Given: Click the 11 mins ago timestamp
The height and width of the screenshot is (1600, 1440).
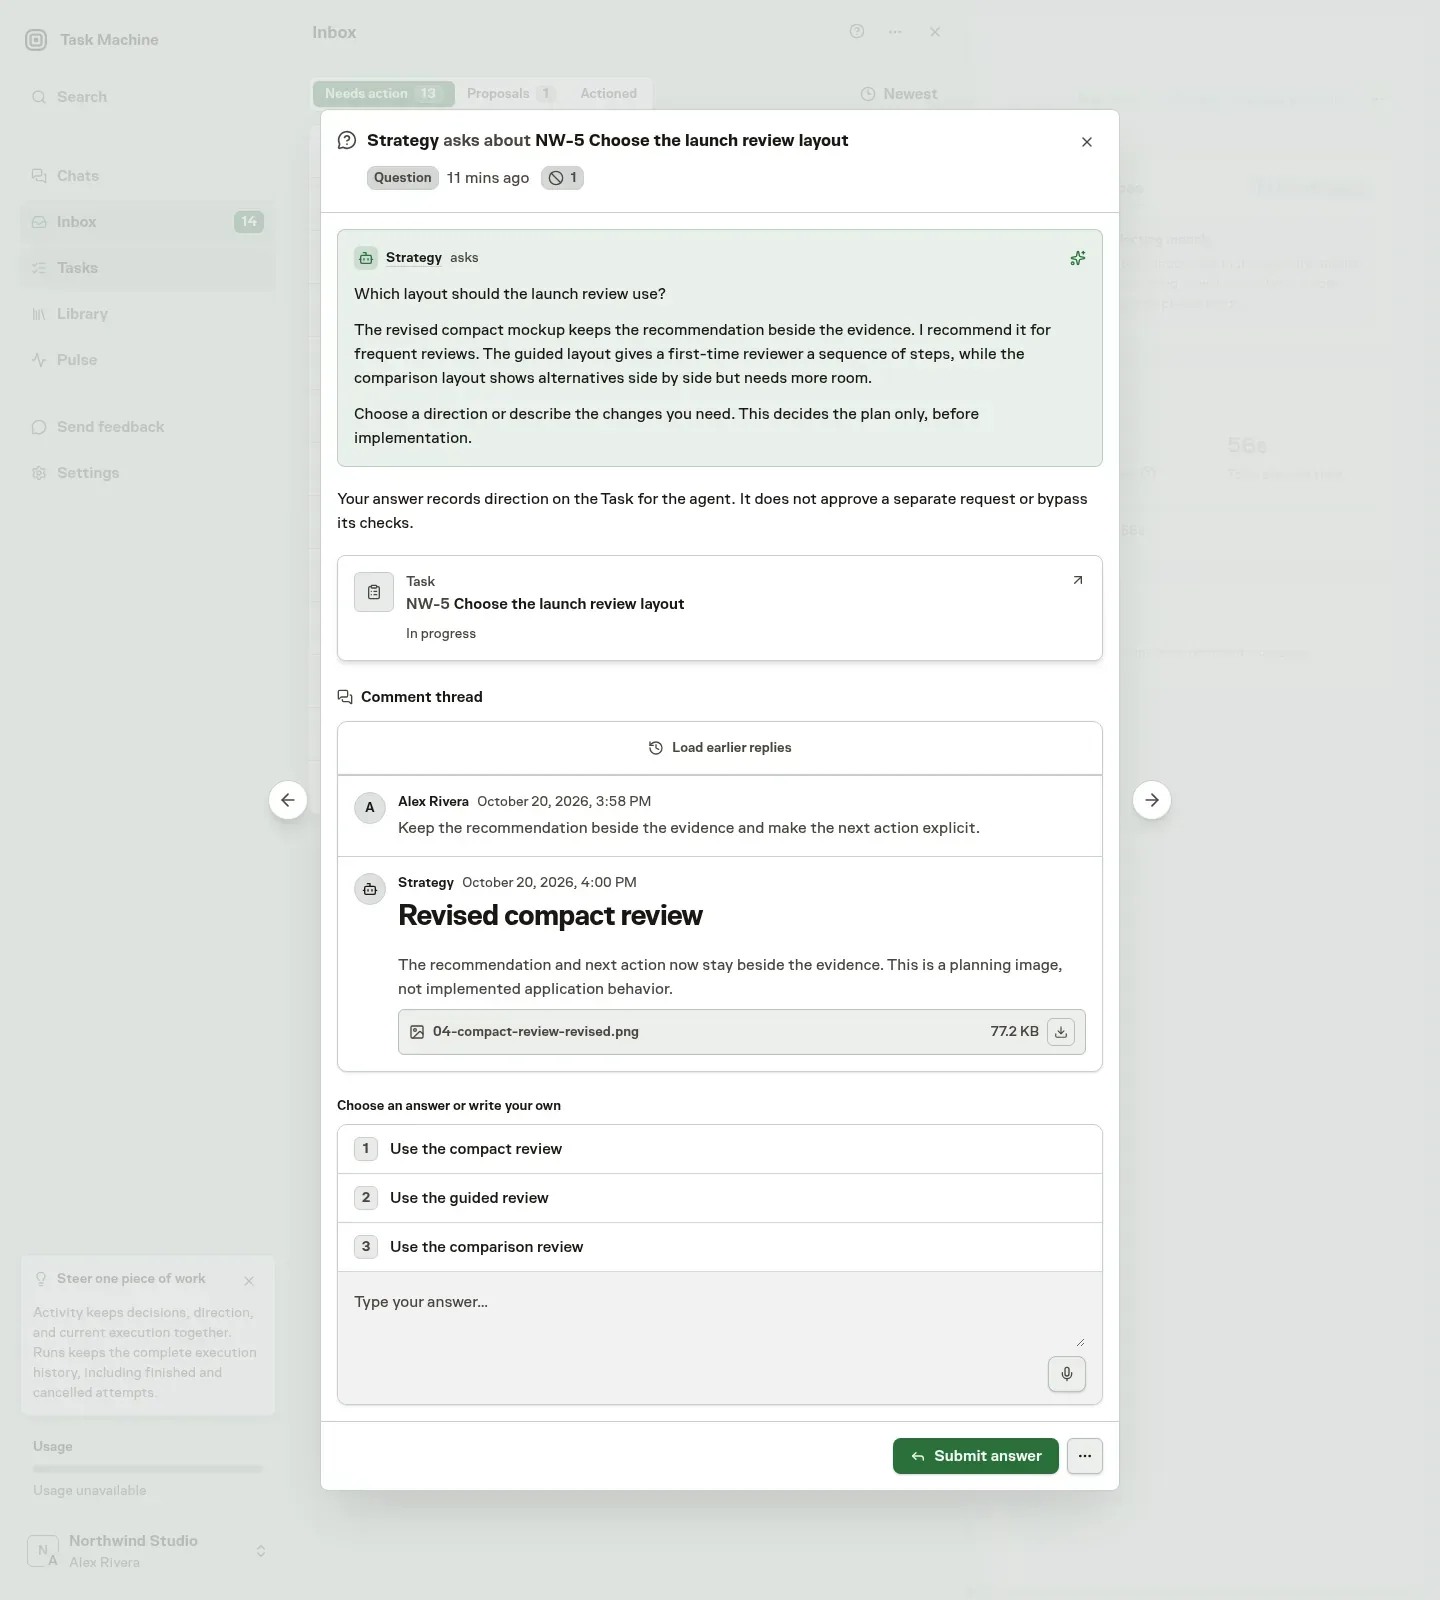Looking at the screenshot, I should pos(488,178).
